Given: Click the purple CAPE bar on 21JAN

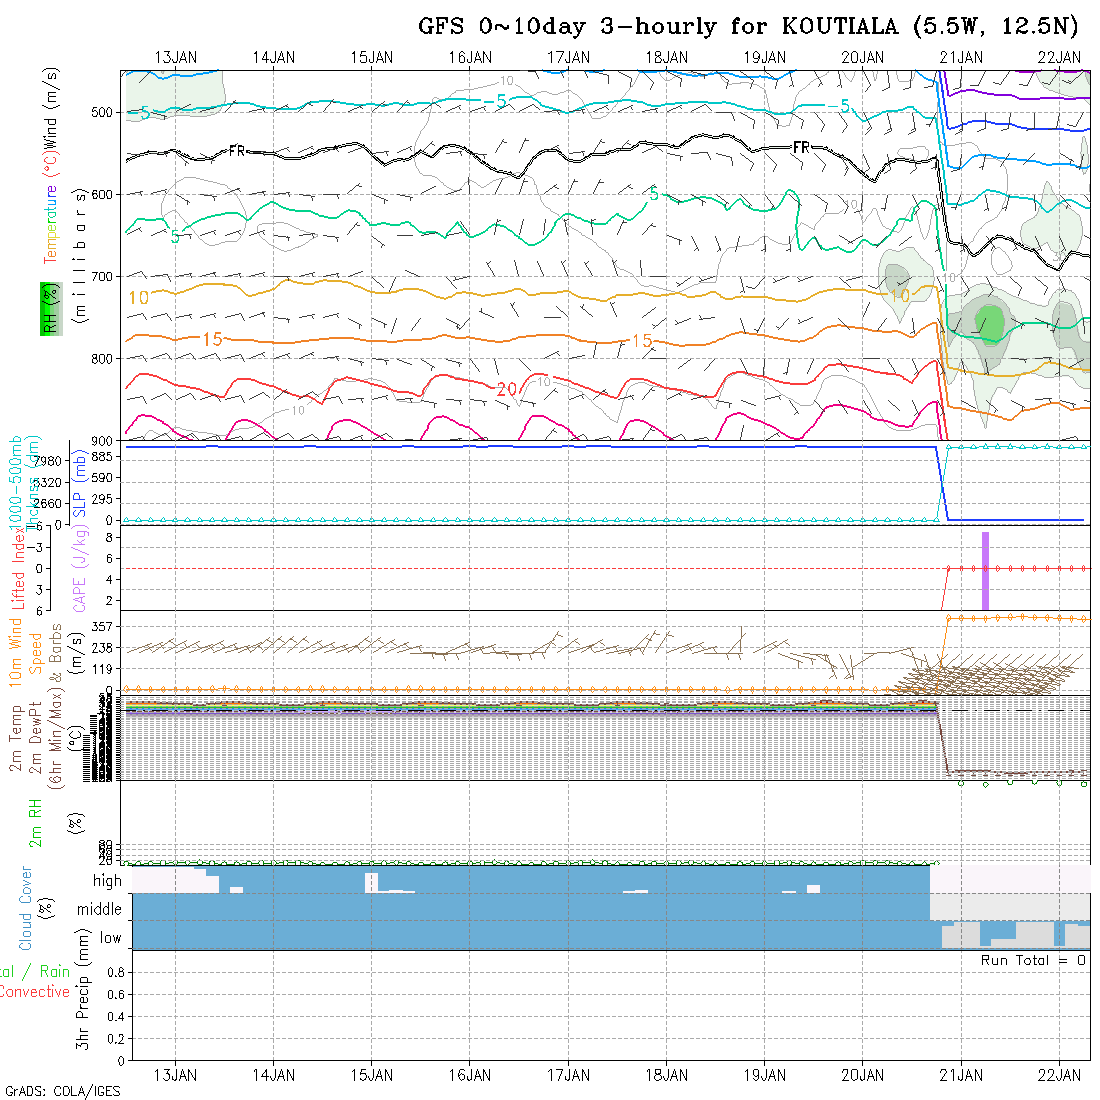Looking at the screenshot, I should [985, 570].
